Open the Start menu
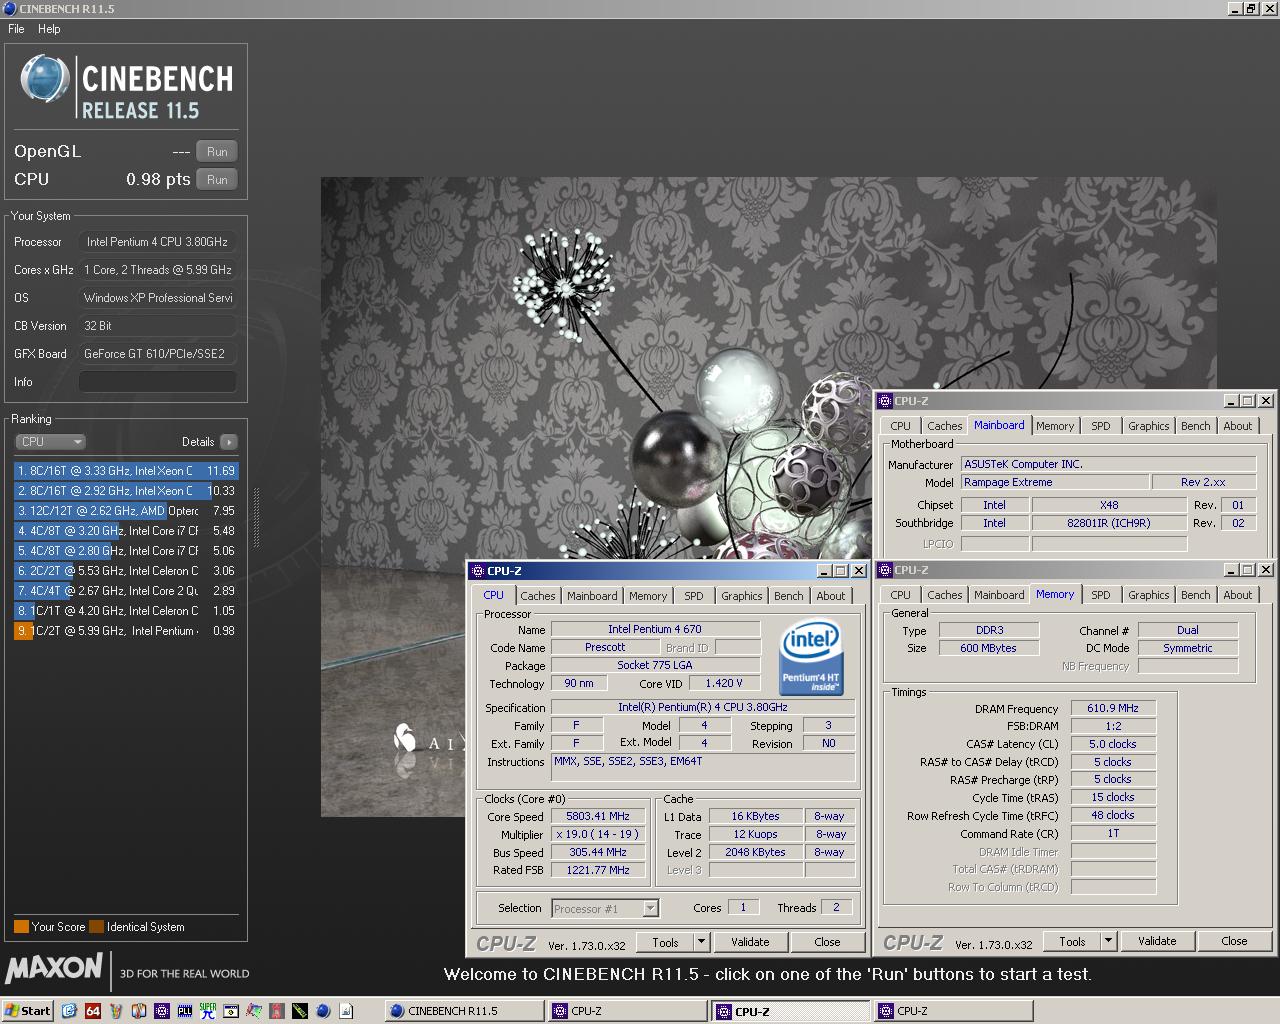The image size is (1280, 1024). pos(27,1011)
